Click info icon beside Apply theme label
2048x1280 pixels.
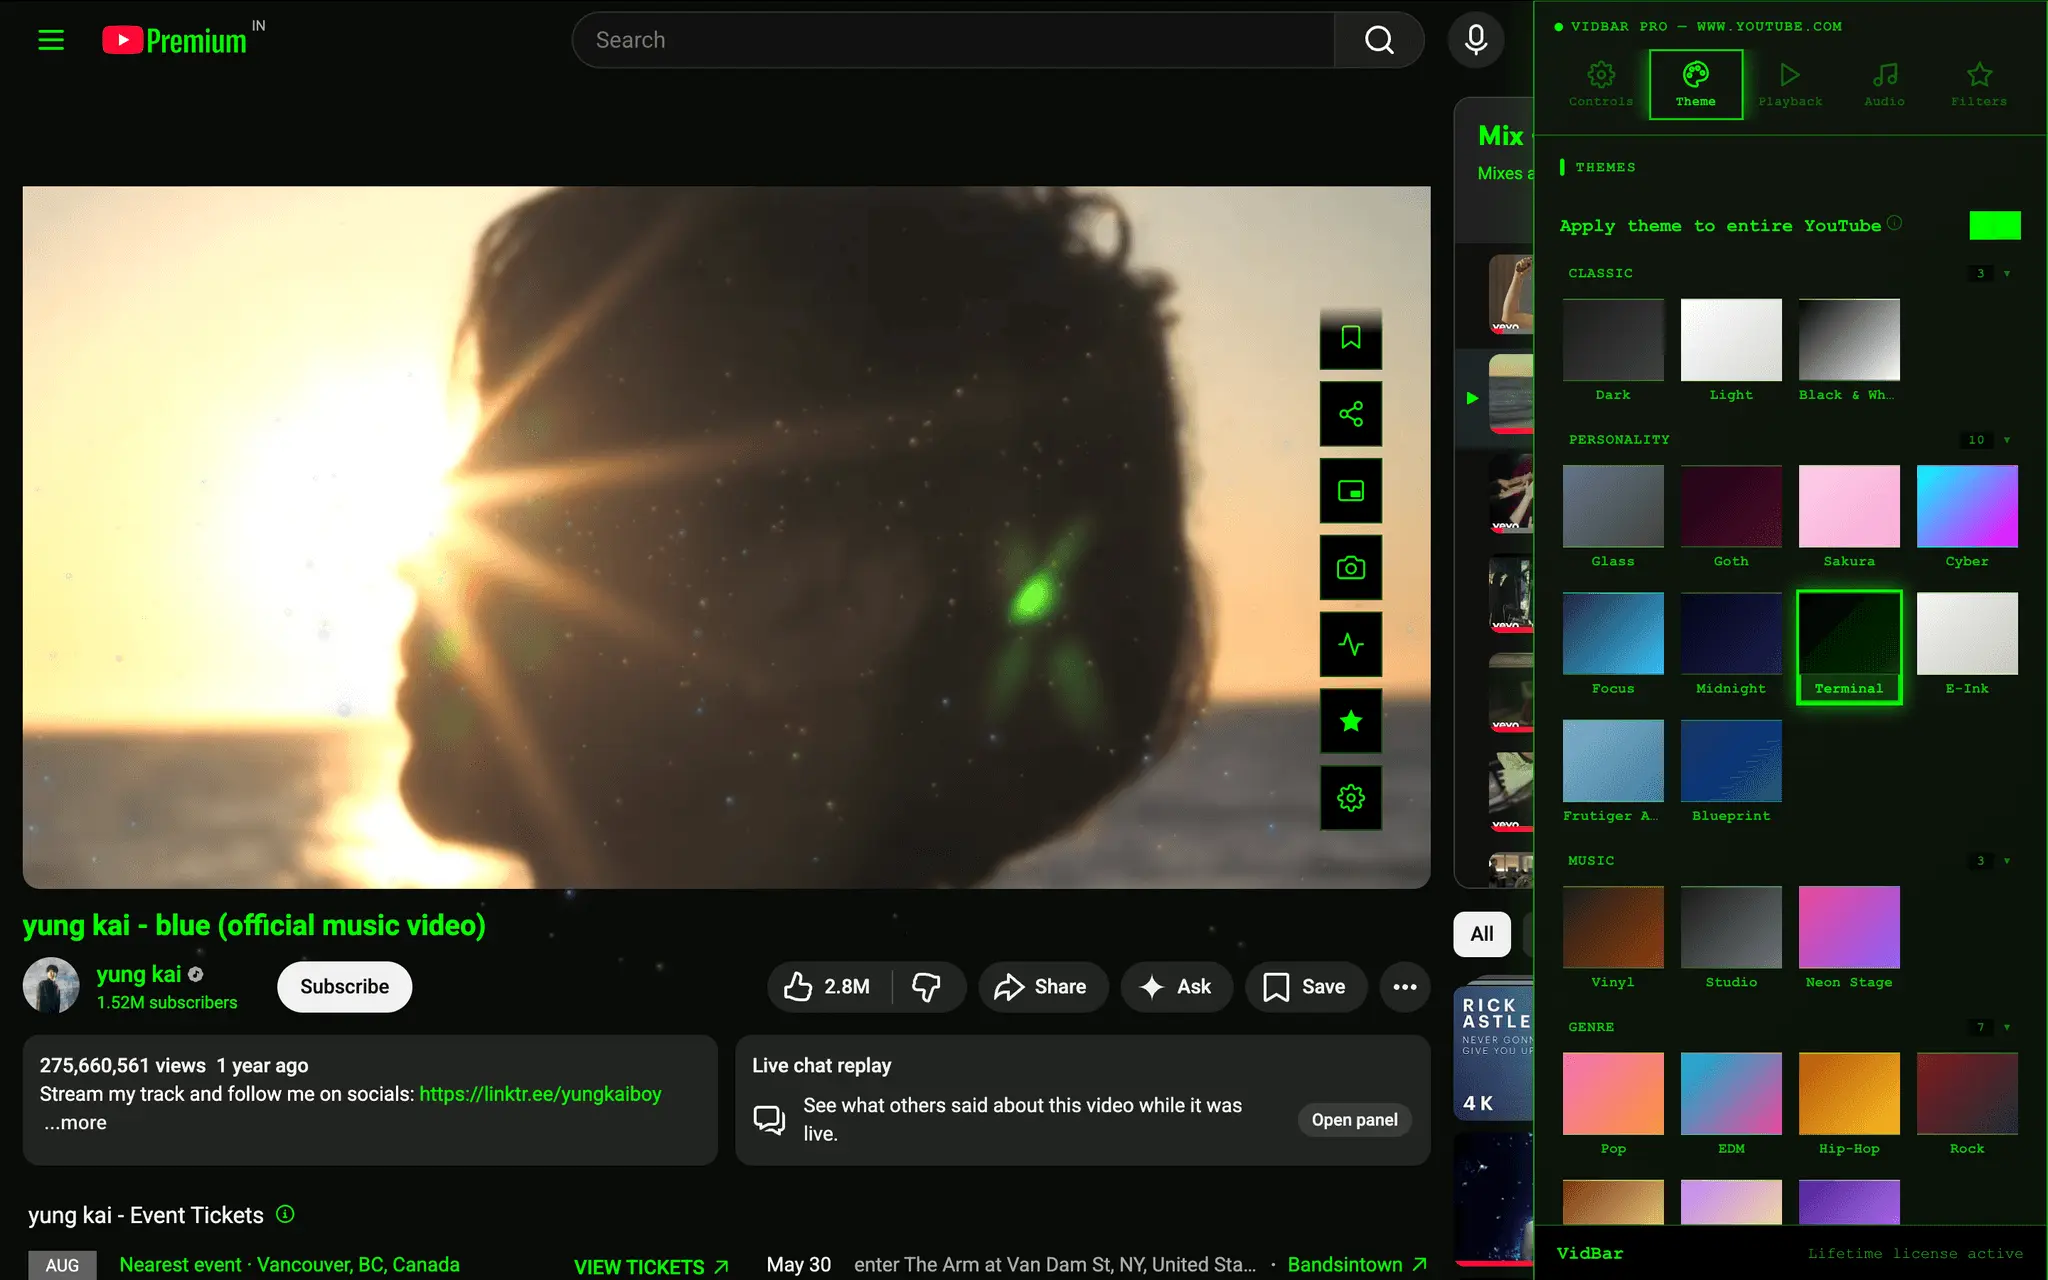[x=1895, y=223]
